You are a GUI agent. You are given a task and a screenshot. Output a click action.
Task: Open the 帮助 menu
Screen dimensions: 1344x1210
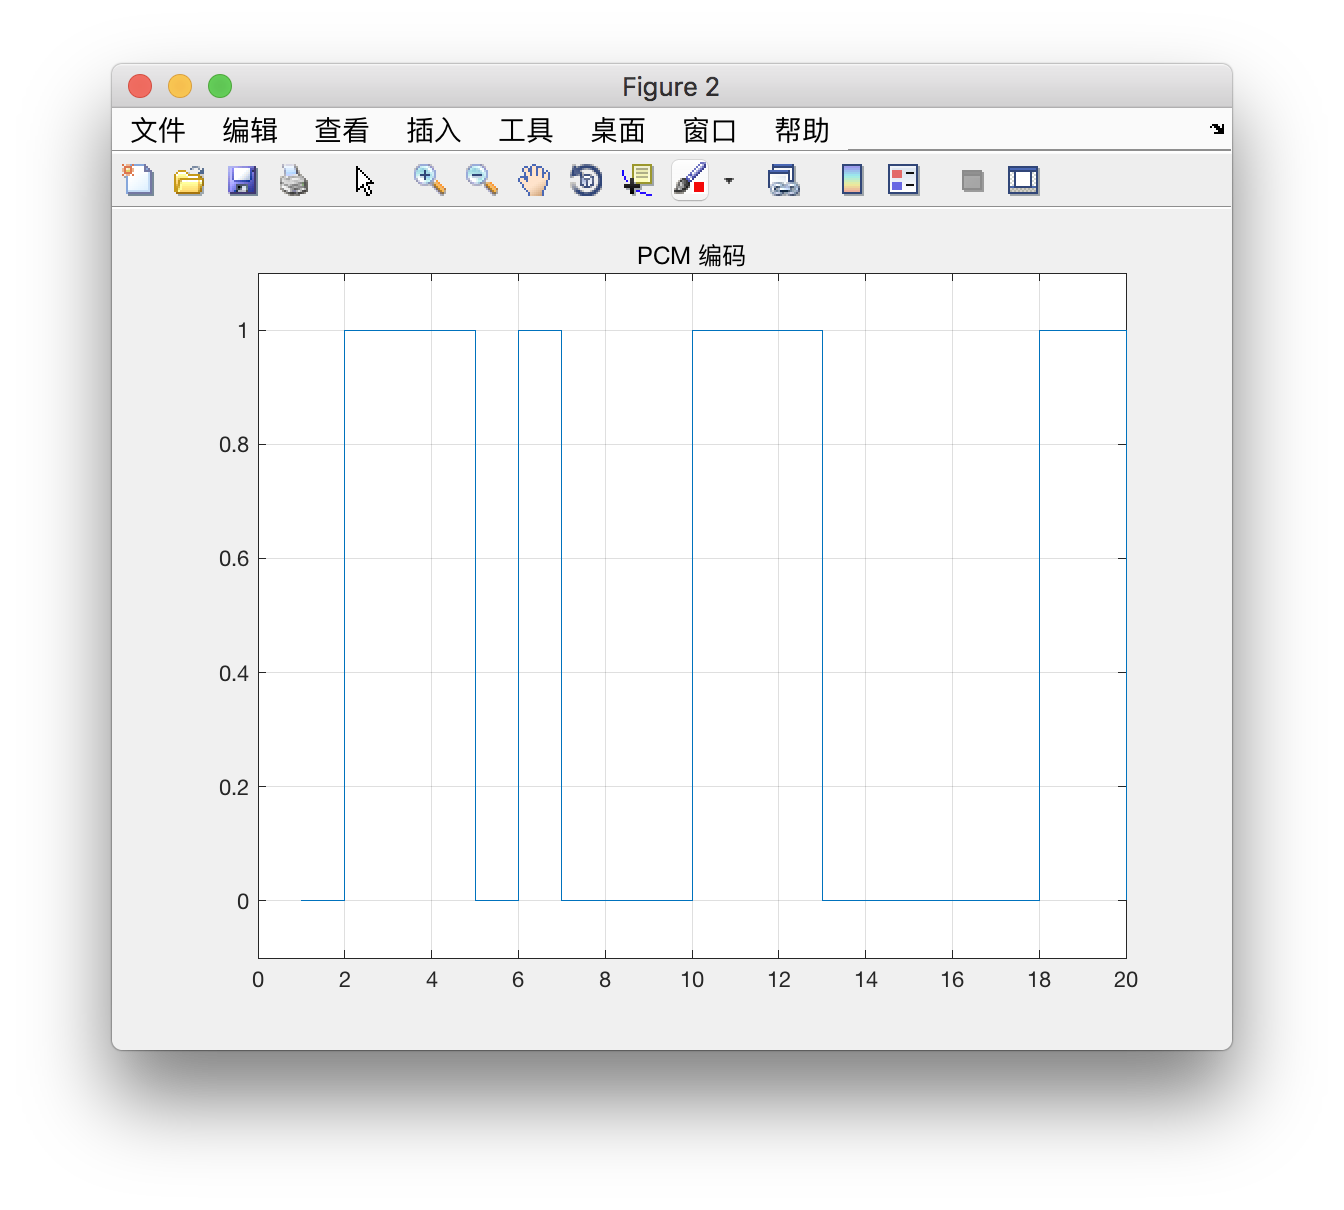(x=801, y=130)
